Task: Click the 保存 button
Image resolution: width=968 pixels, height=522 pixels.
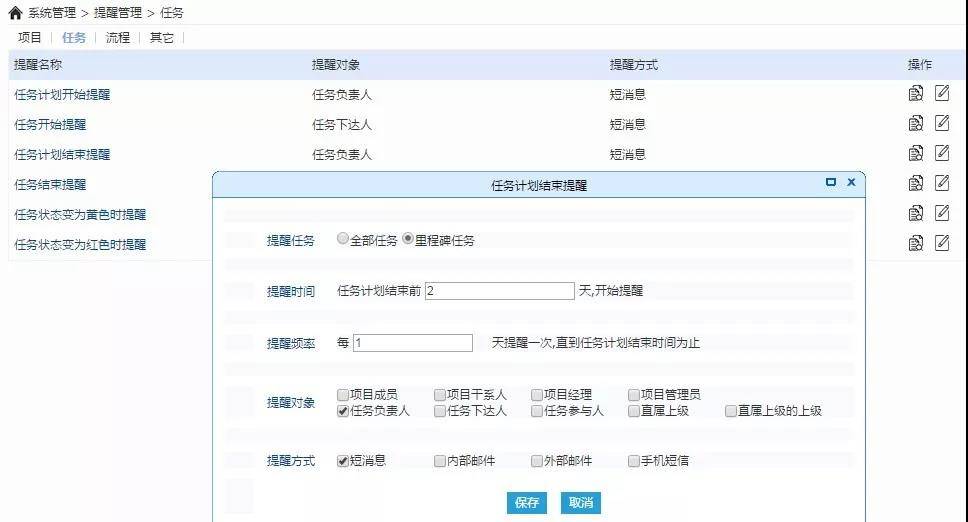Action: coord(527,503)
